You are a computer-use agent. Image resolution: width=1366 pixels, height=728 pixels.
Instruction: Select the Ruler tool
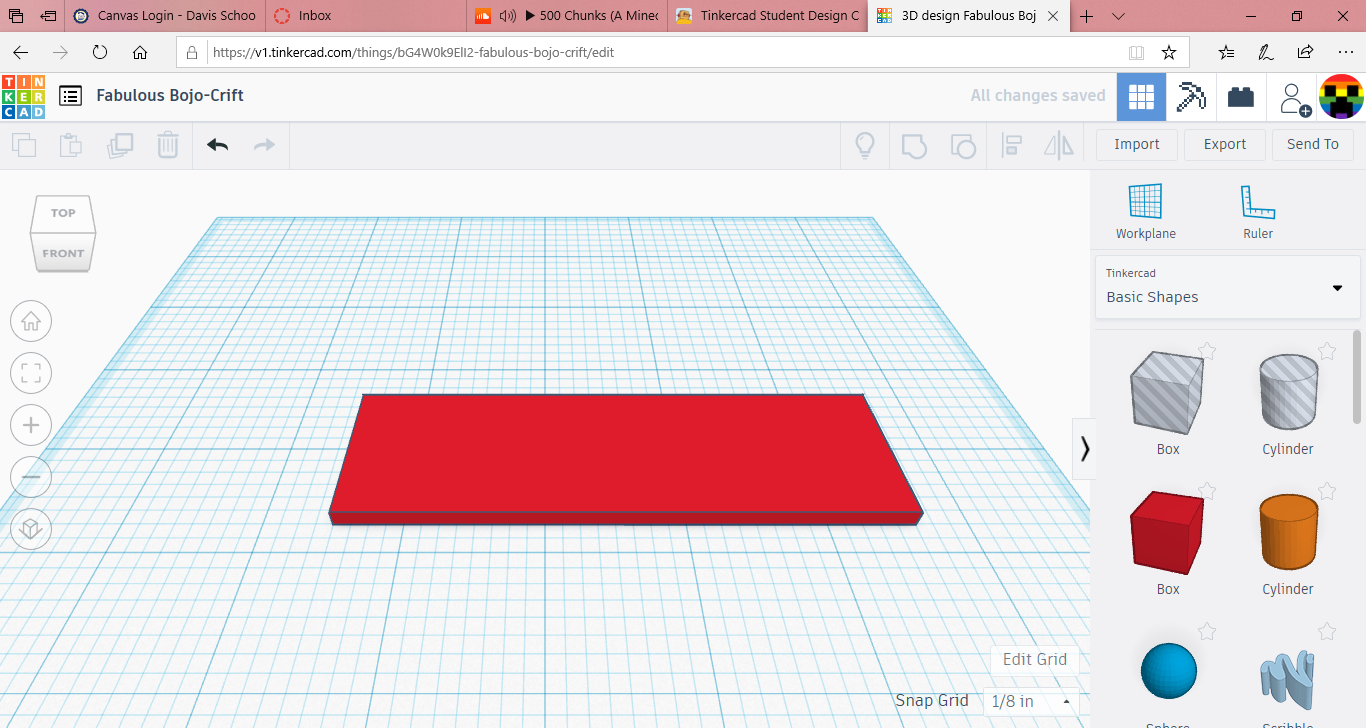tap(1258, 212)
